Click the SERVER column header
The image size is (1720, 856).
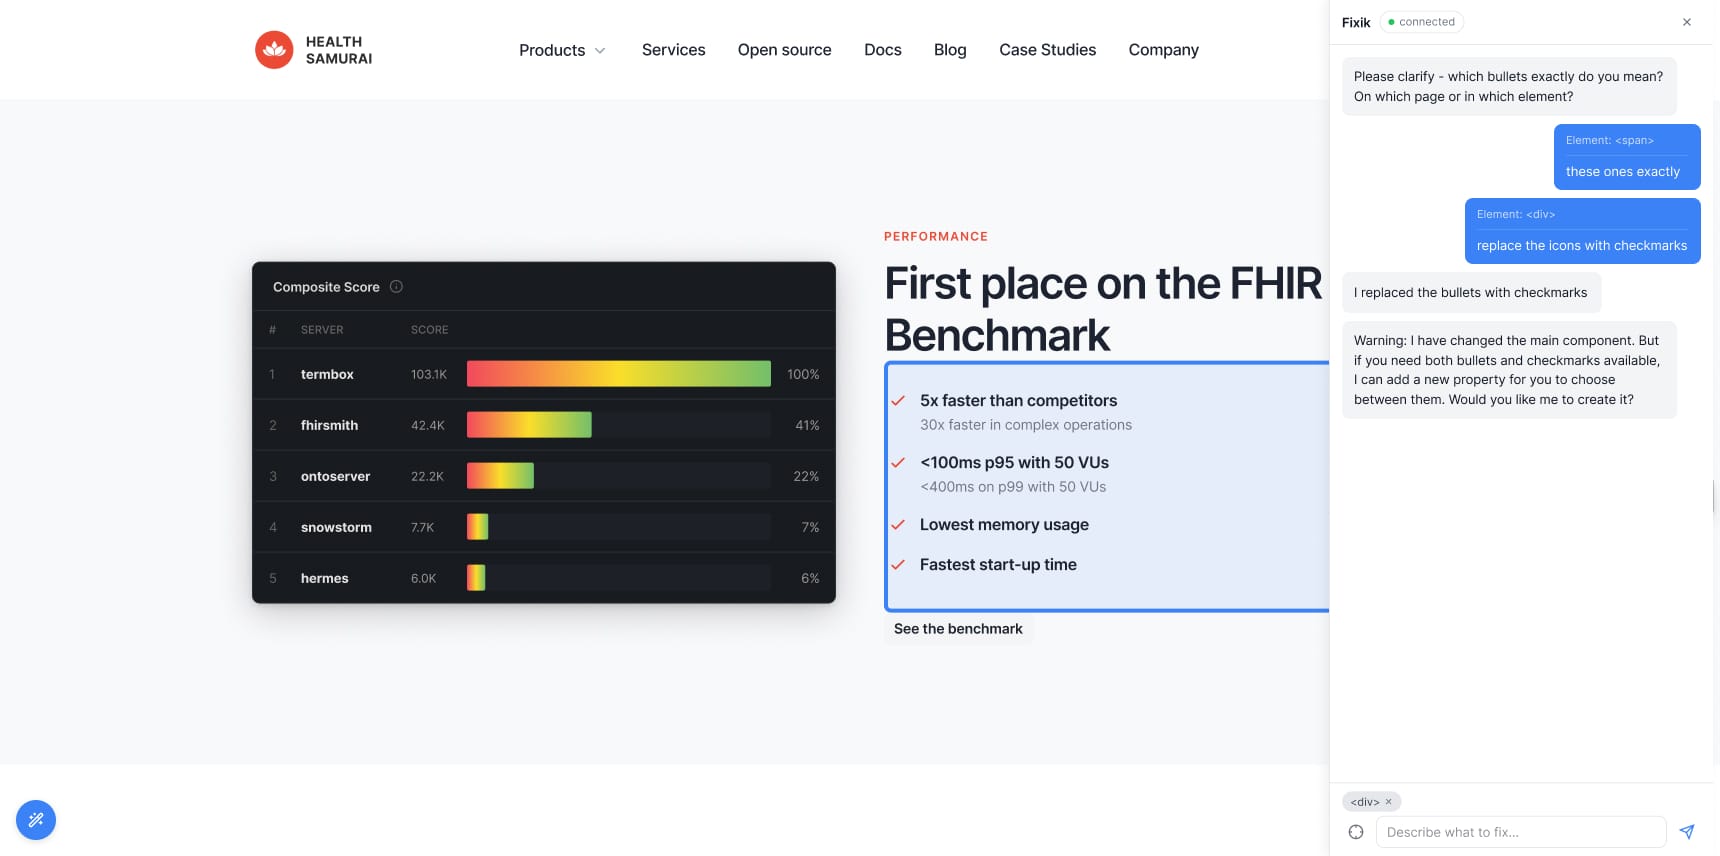(x=322, y=329)
